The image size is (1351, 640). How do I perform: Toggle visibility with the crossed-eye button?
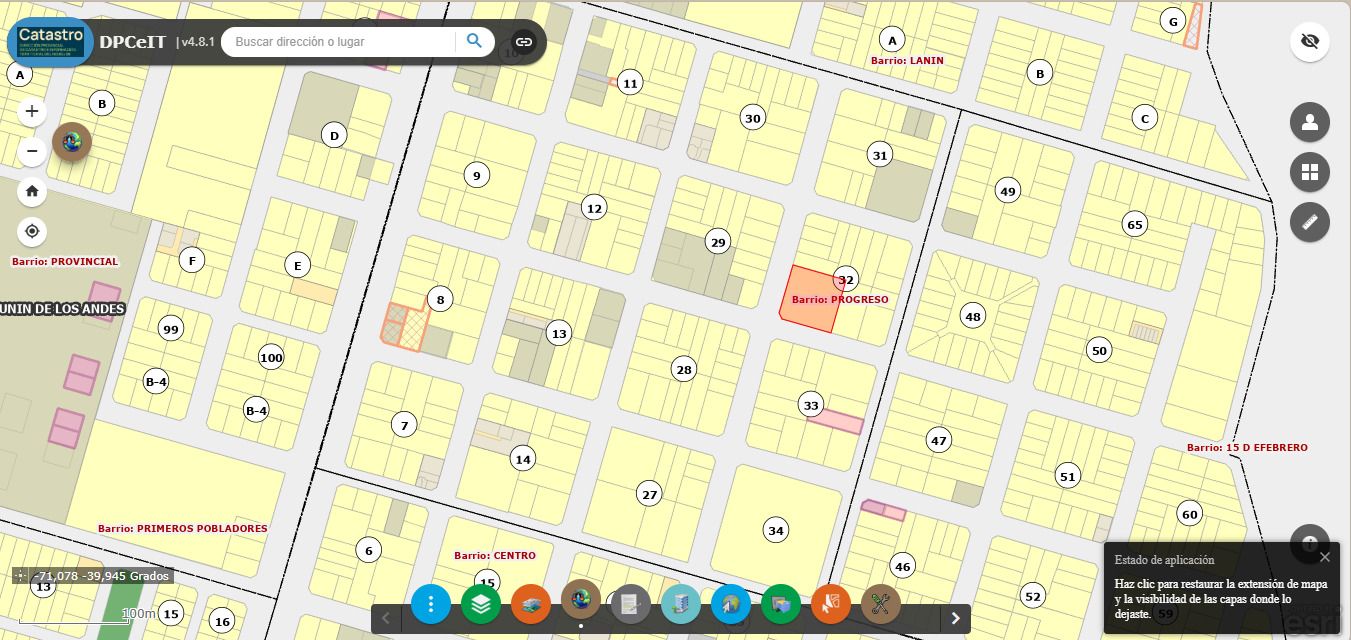pyautogui.click(x=1309, y=42)
